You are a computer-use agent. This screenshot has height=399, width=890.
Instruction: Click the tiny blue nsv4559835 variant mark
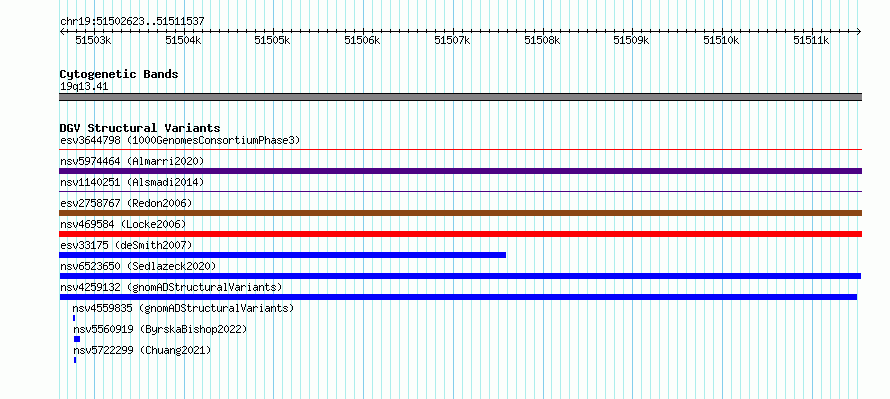click(74, 318)
